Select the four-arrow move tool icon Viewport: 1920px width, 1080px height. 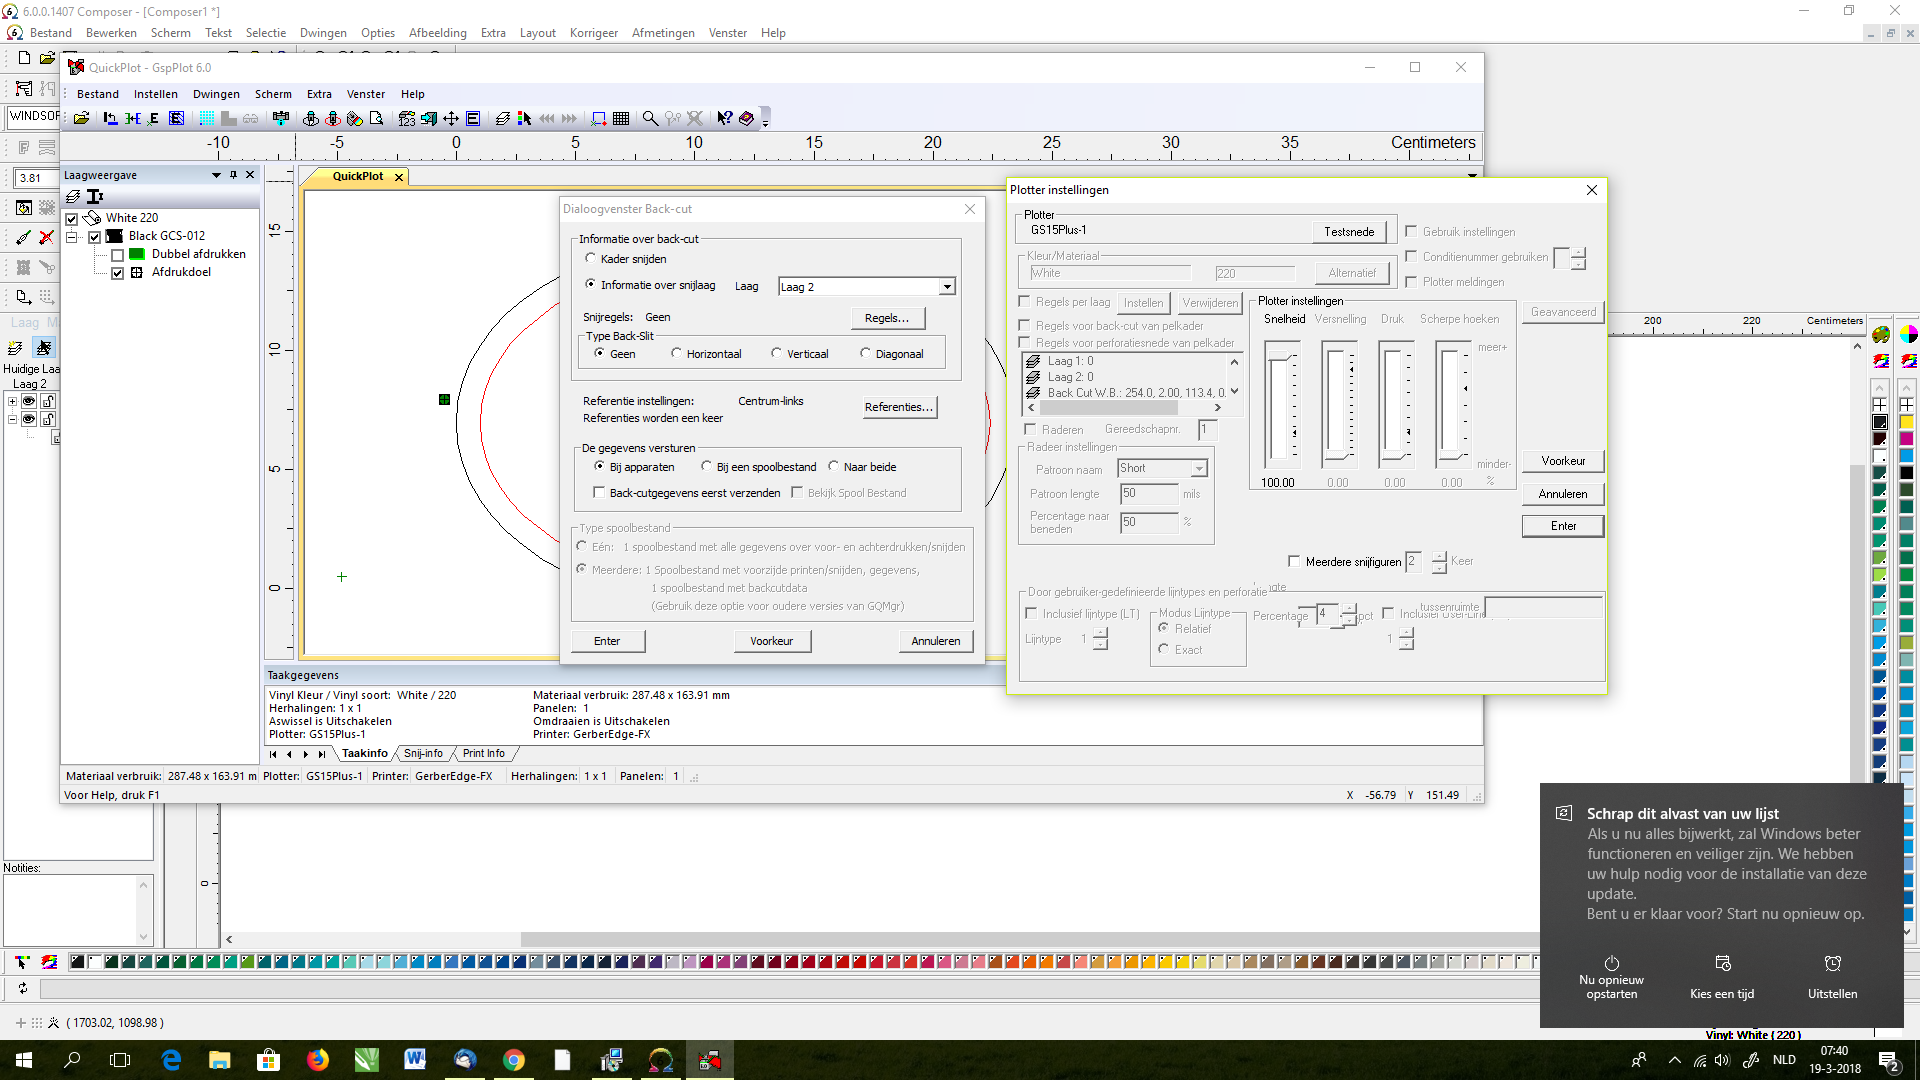(451, 118)
